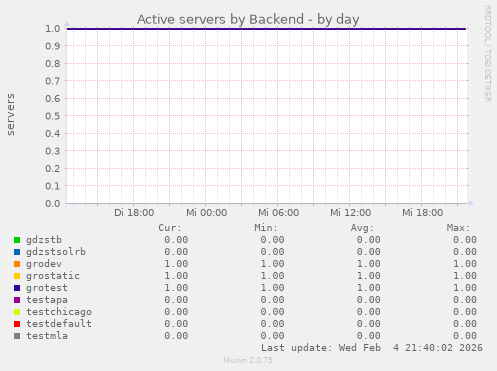
Task: Click the blue gdzstsolrb legend swatch
Action: pos(17,252)
